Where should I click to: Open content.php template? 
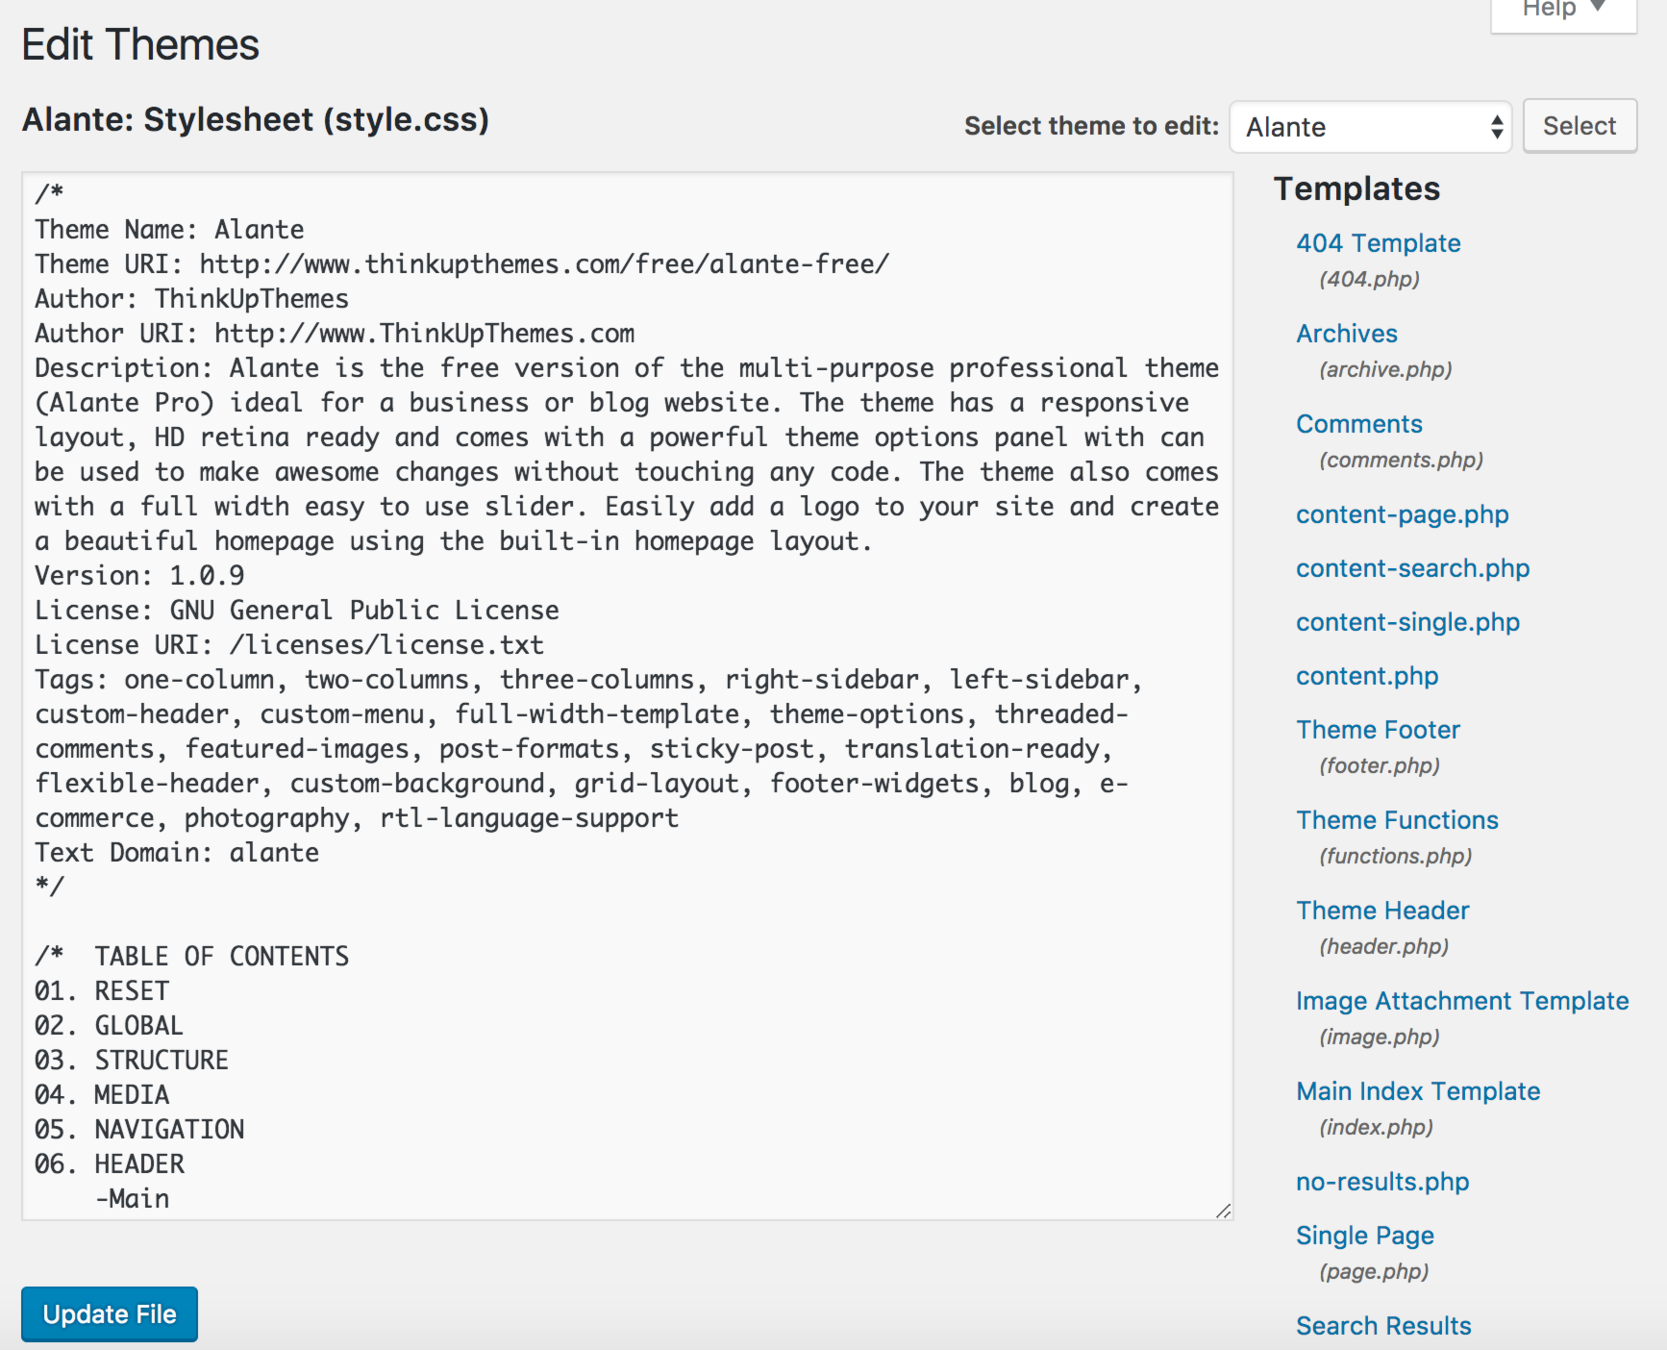point(1367,676)
